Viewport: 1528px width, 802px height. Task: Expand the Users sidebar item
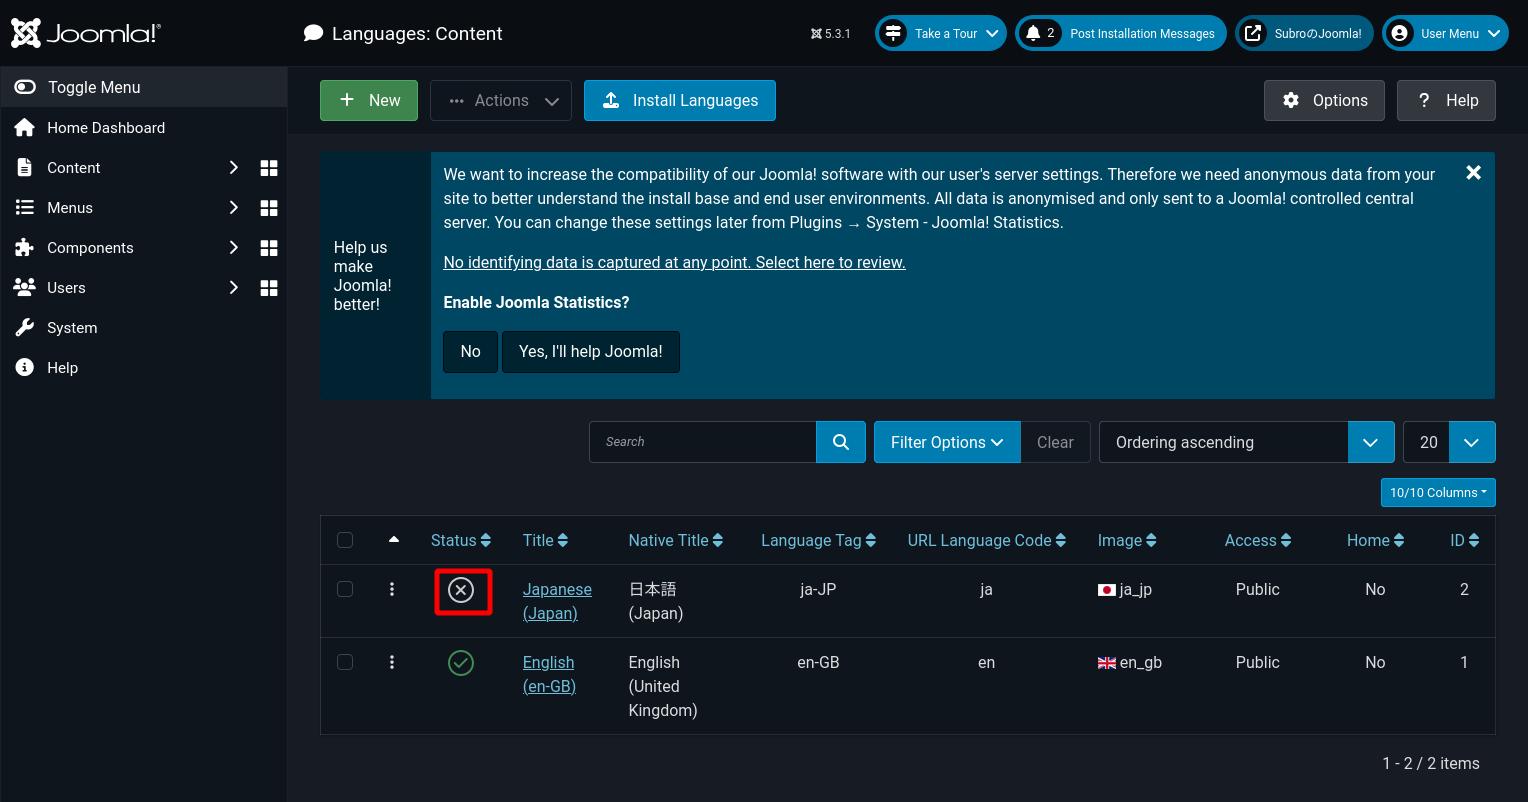66,287
